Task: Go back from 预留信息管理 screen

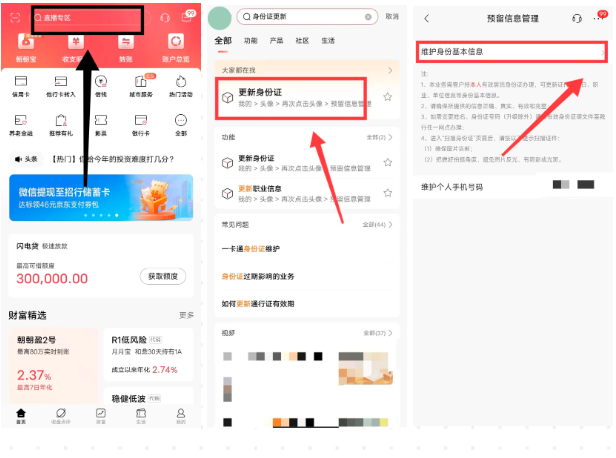Action: tap(427, 18)
